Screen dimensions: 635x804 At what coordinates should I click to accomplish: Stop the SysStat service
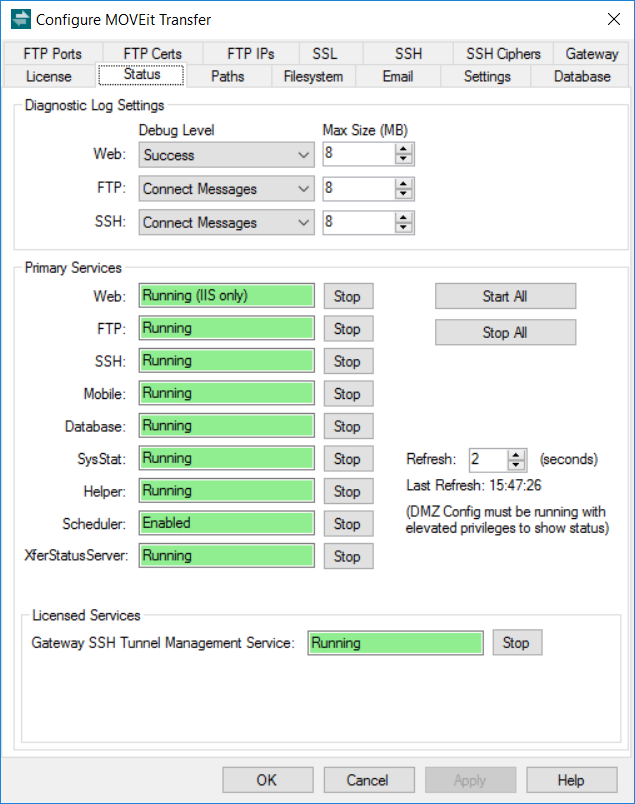pyautogui.click(x=348, y=458)
